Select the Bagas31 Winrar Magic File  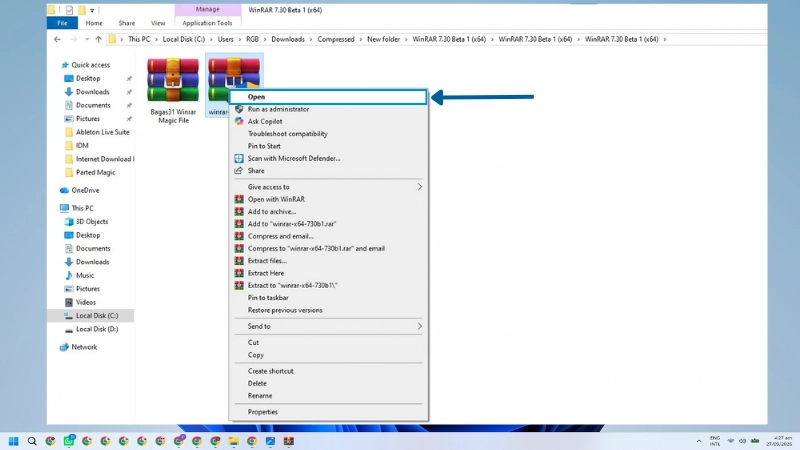[173, 90]
